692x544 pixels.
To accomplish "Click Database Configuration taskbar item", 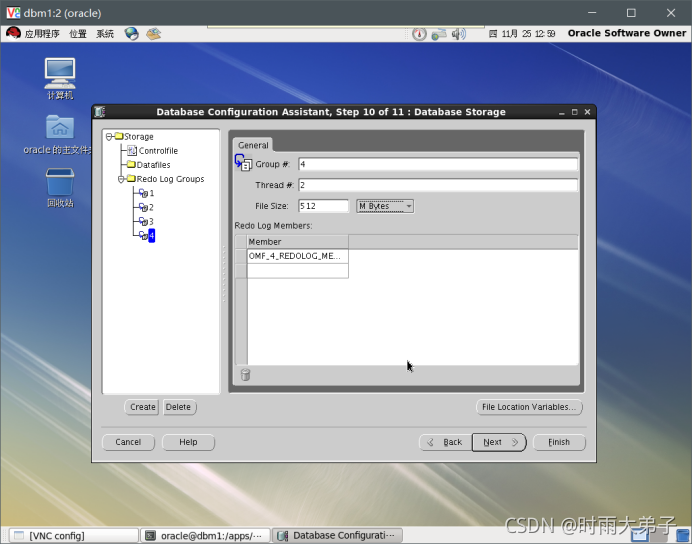I will 337,536.
